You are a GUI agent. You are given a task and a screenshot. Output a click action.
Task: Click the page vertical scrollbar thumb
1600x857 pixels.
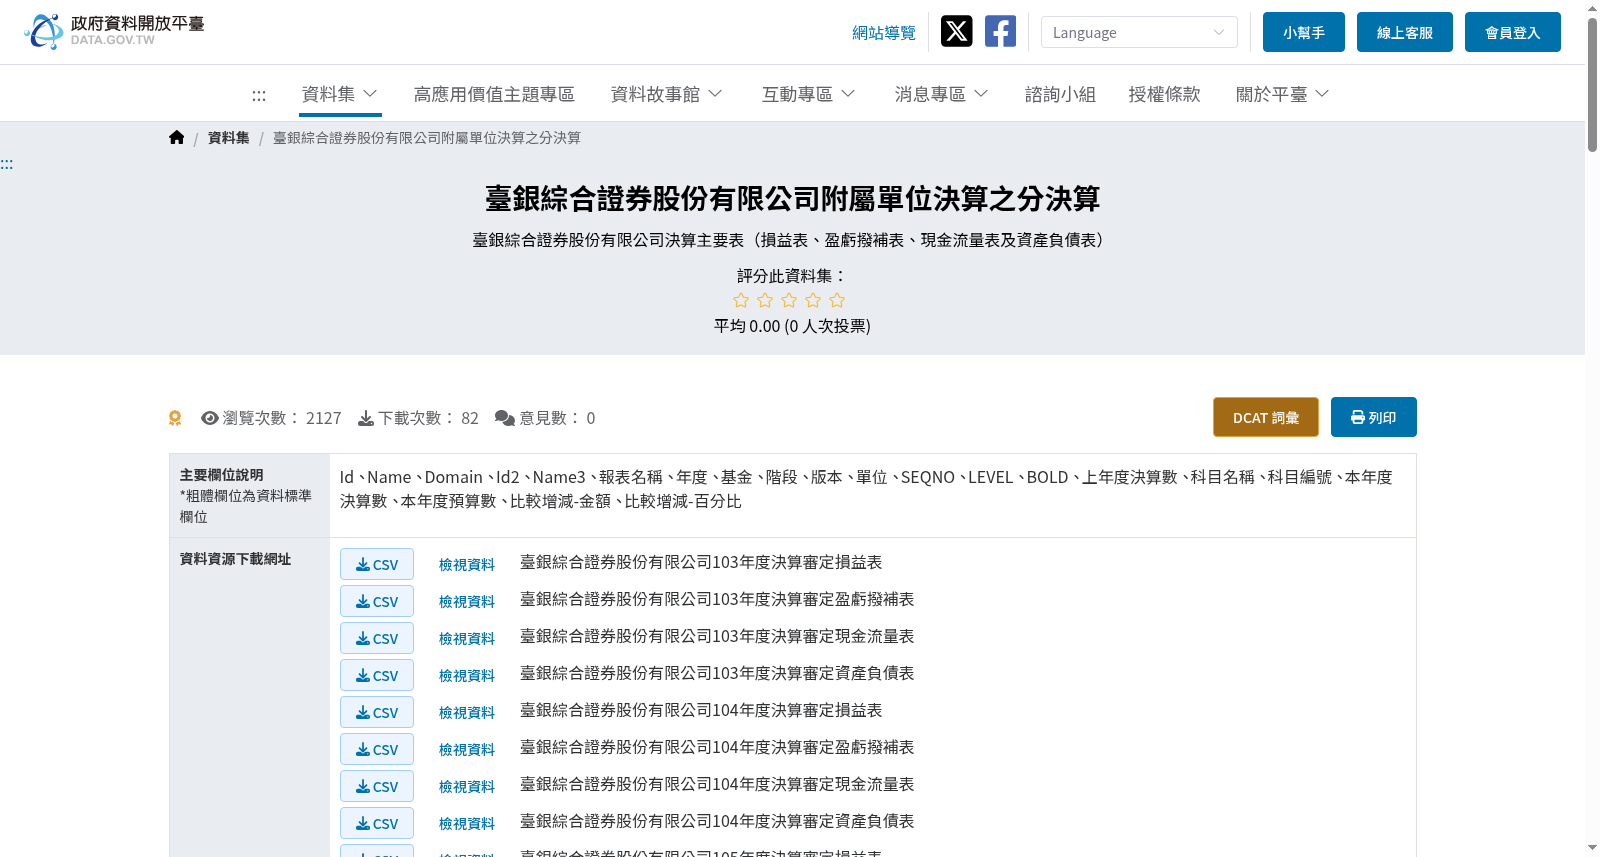(x=1592, y=85)
